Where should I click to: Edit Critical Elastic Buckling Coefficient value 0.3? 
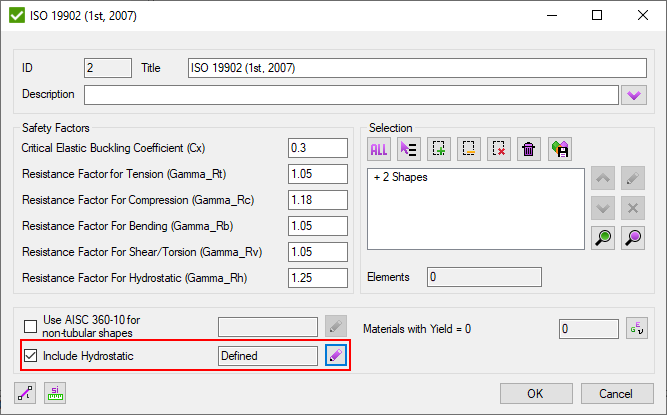click(318, 148)
